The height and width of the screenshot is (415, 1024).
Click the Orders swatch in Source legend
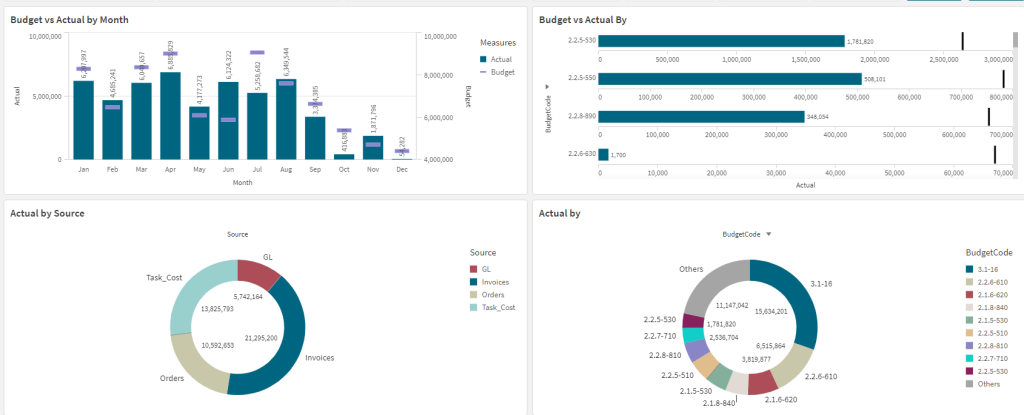(473, 295)
